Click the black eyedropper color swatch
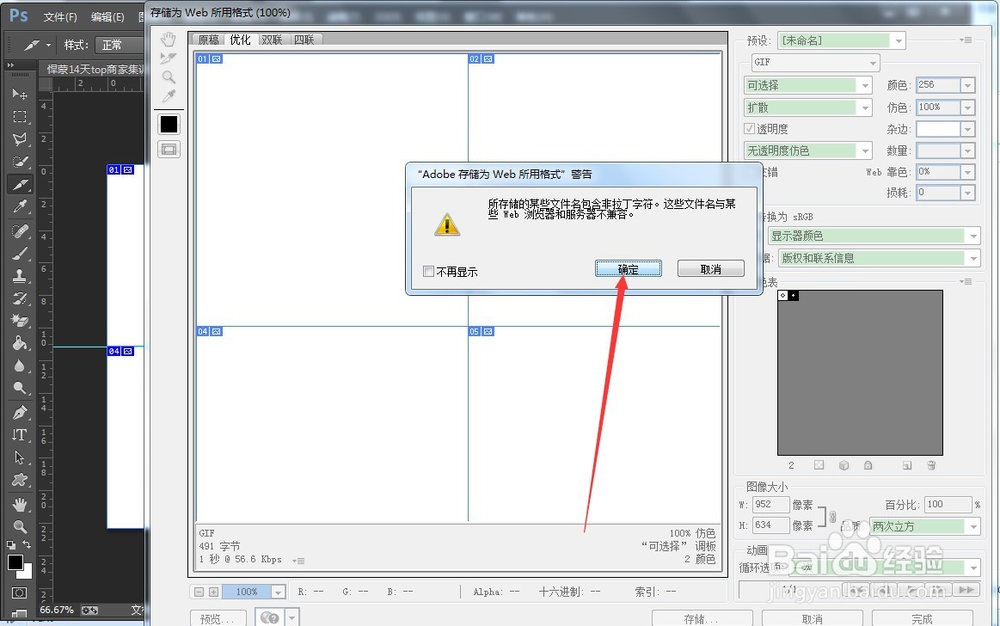Image resolution: width=1000 pixels, height=626 pixels. click(x=169, y=124)
